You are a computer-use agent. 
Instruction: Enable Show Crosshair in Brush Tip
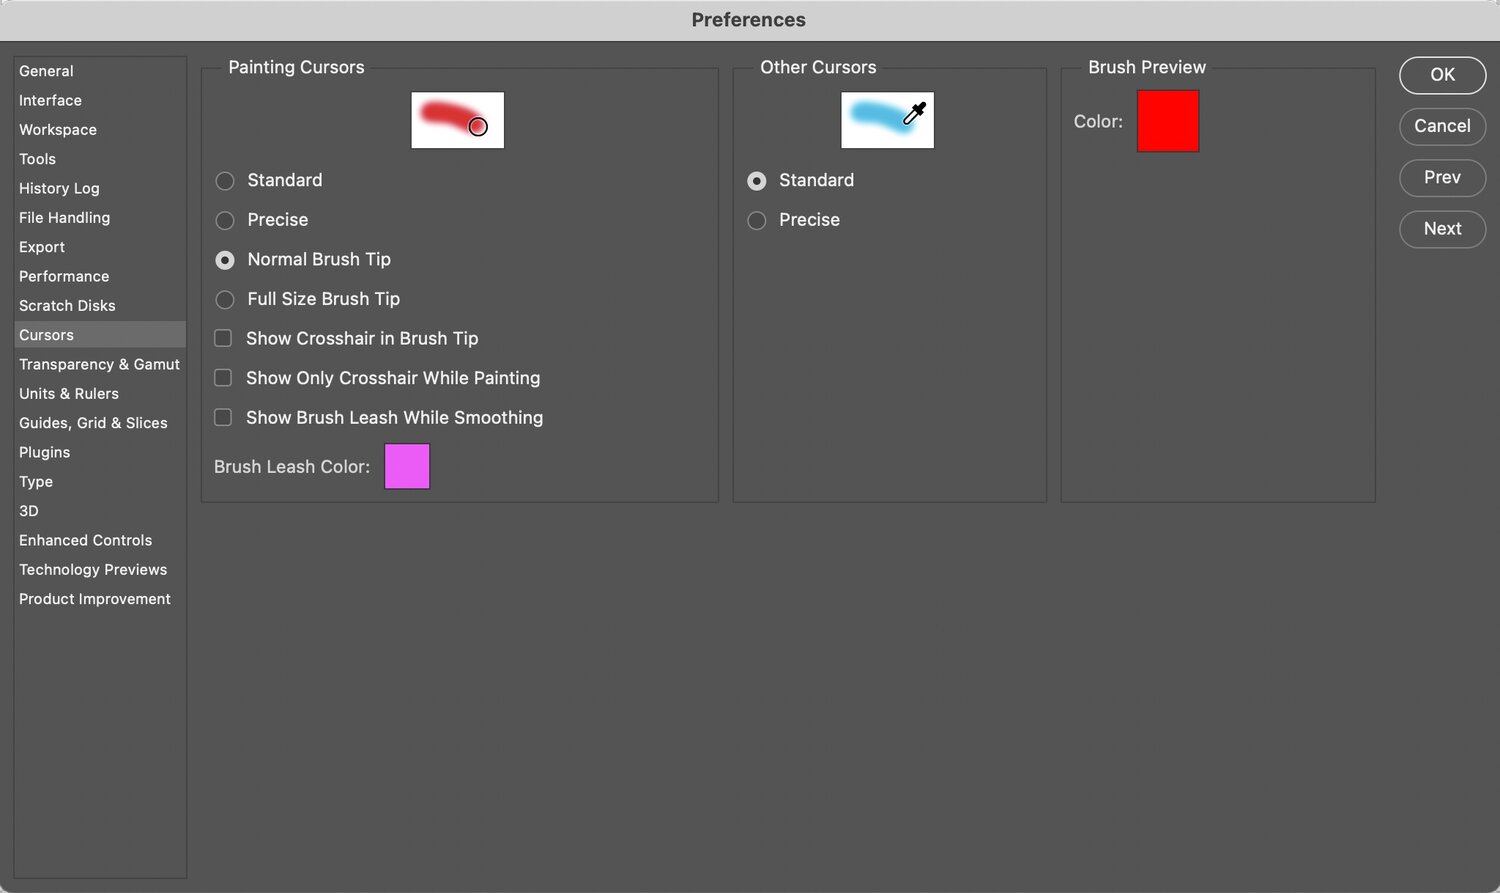point(224,339)
